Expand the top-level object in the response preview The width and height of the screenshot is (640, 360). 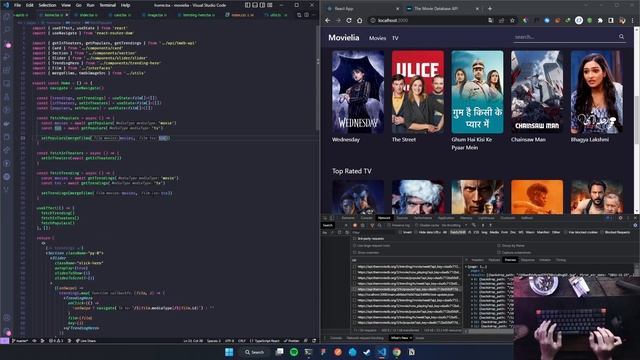466,267
